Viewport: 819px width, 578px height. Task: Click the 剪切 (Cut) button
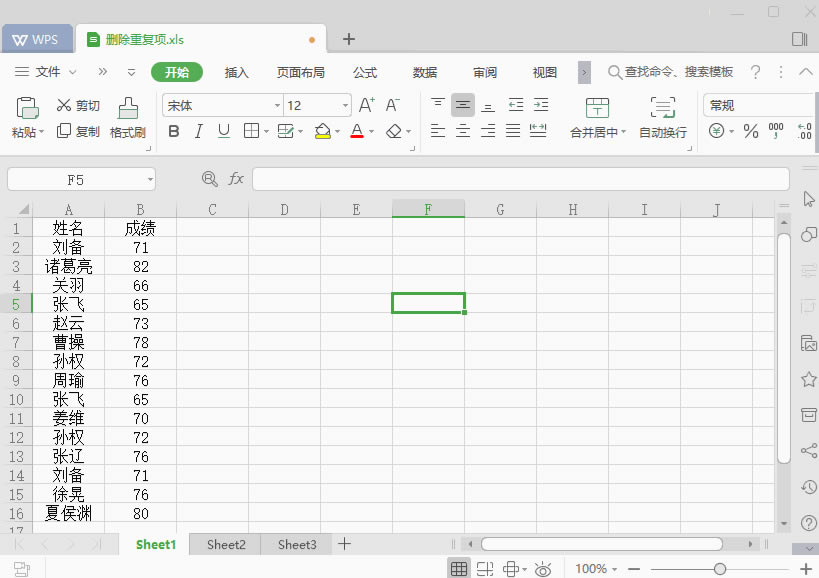coord(75,104)
